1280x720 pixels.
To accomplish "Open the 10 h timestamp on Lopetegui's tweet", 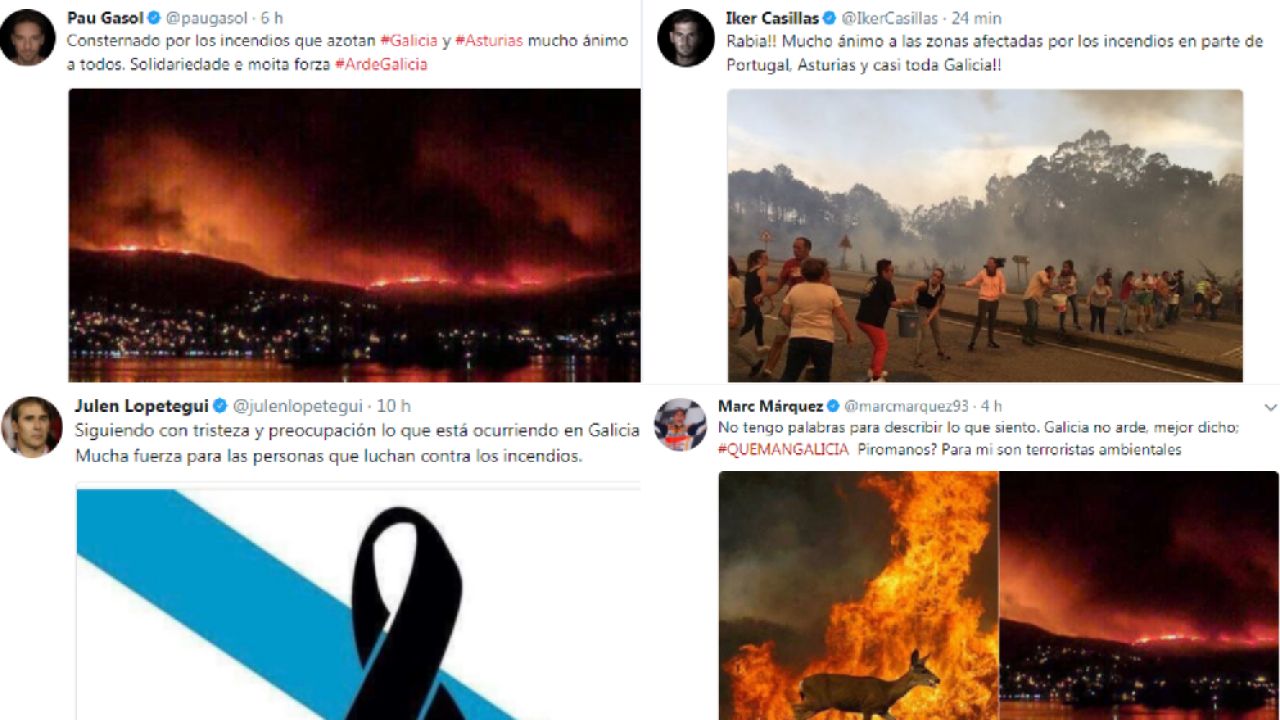I will click(x=393, y=406).
